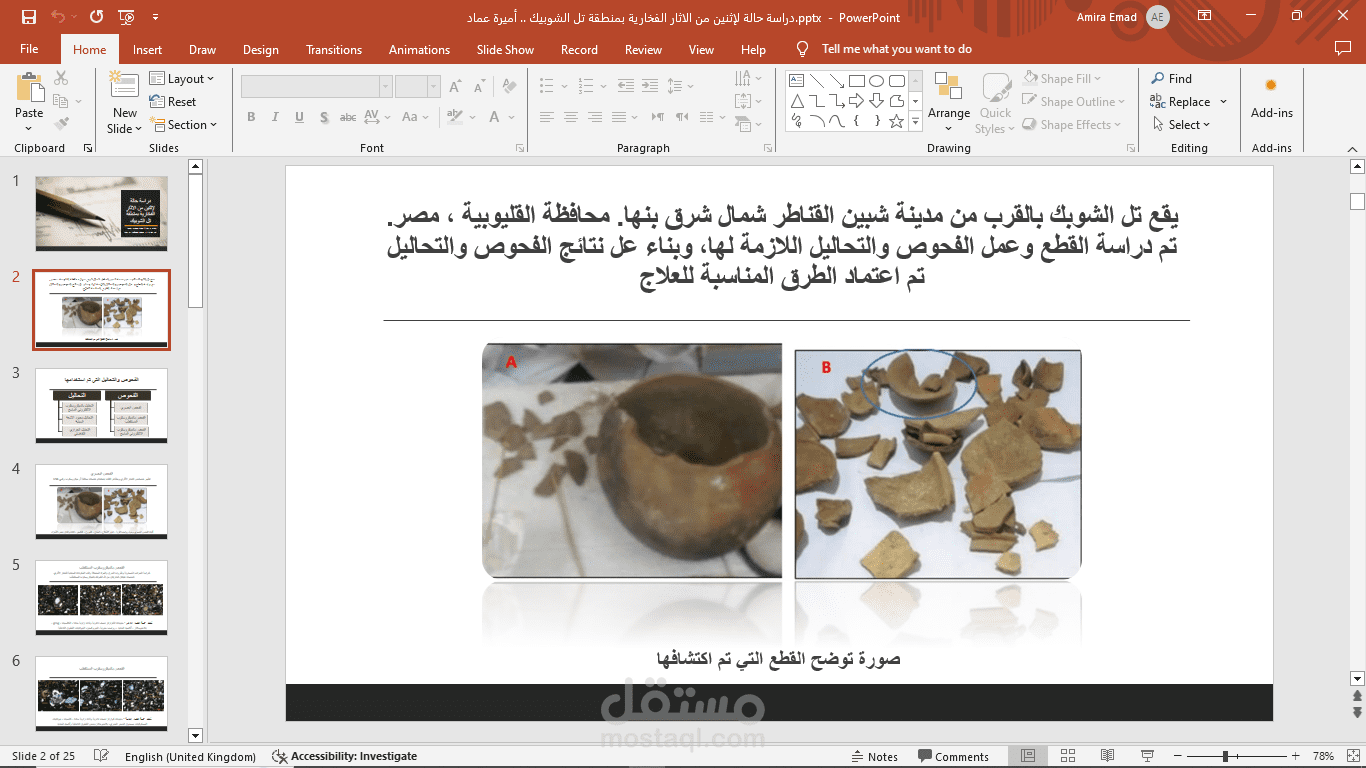Open the Layout dropdown

[x=181, y=78]
